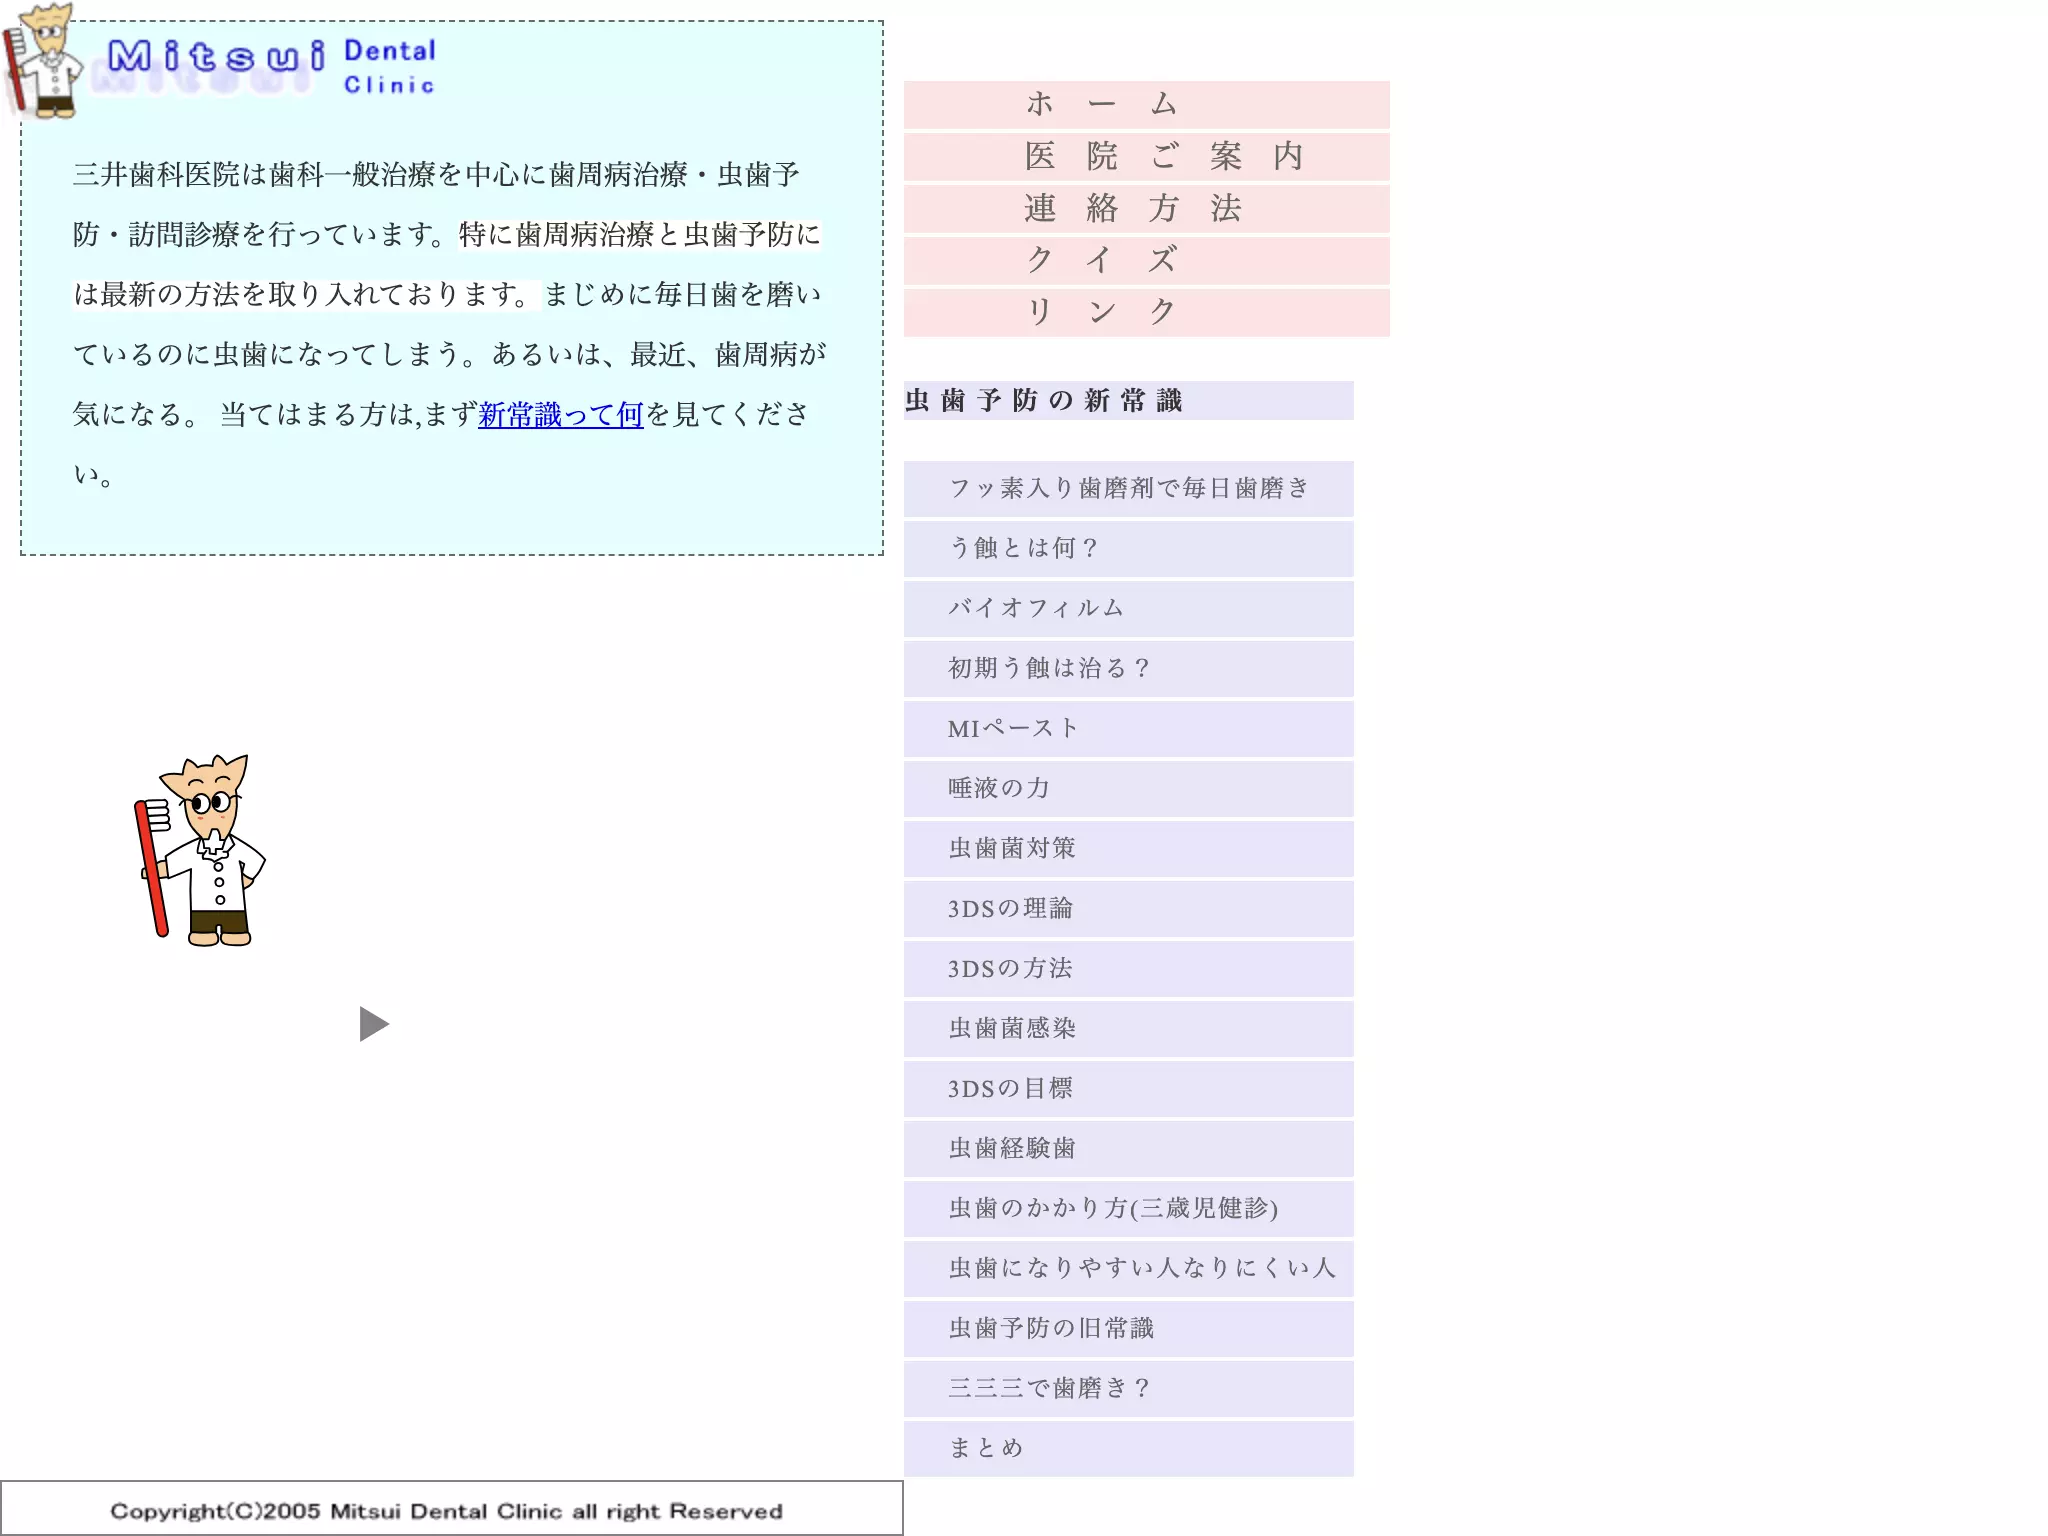Select the 虫歯経験歯 entry
Viewport: 2048px width, 1536px height.
[1128, 1148]
